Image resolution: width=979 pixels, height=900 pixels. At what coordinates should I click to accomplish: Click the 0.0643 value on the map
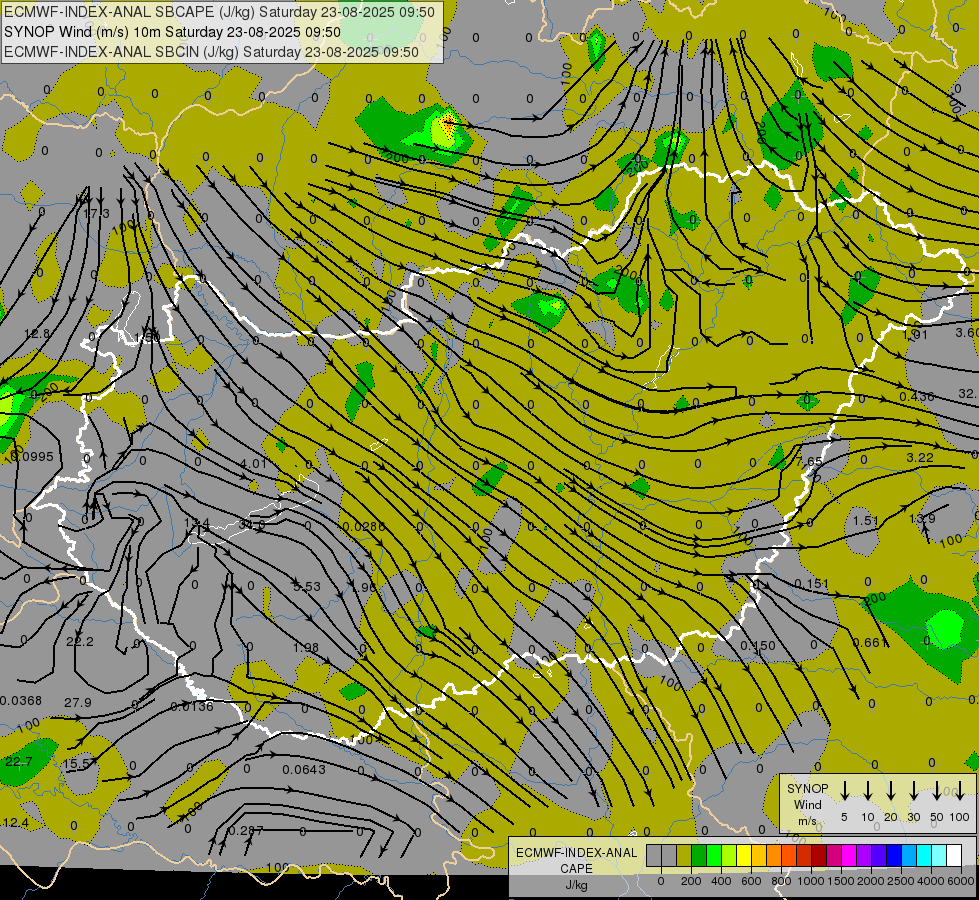(x=304, y=769)
